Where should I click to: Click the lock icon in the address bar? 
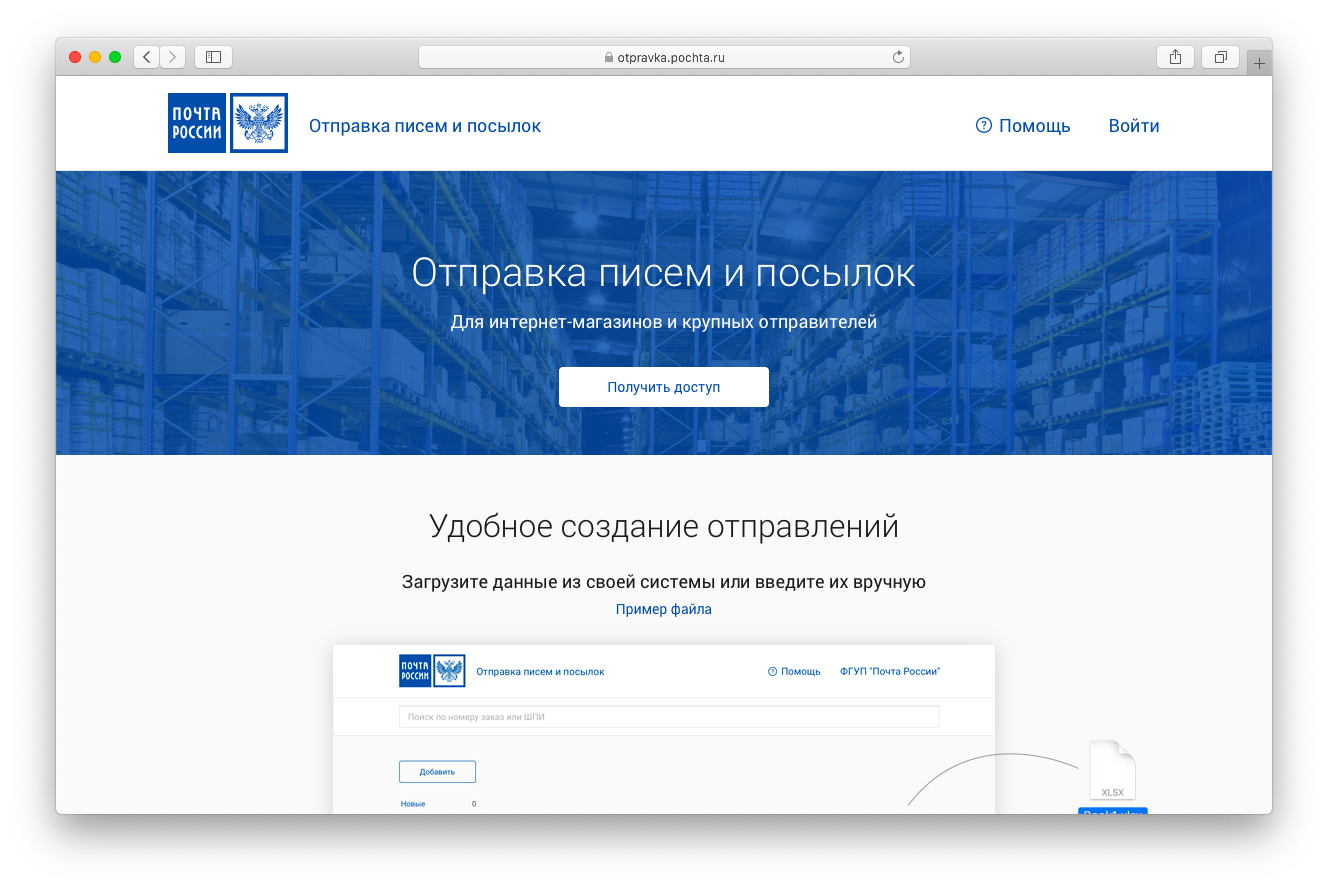(608, 58)
